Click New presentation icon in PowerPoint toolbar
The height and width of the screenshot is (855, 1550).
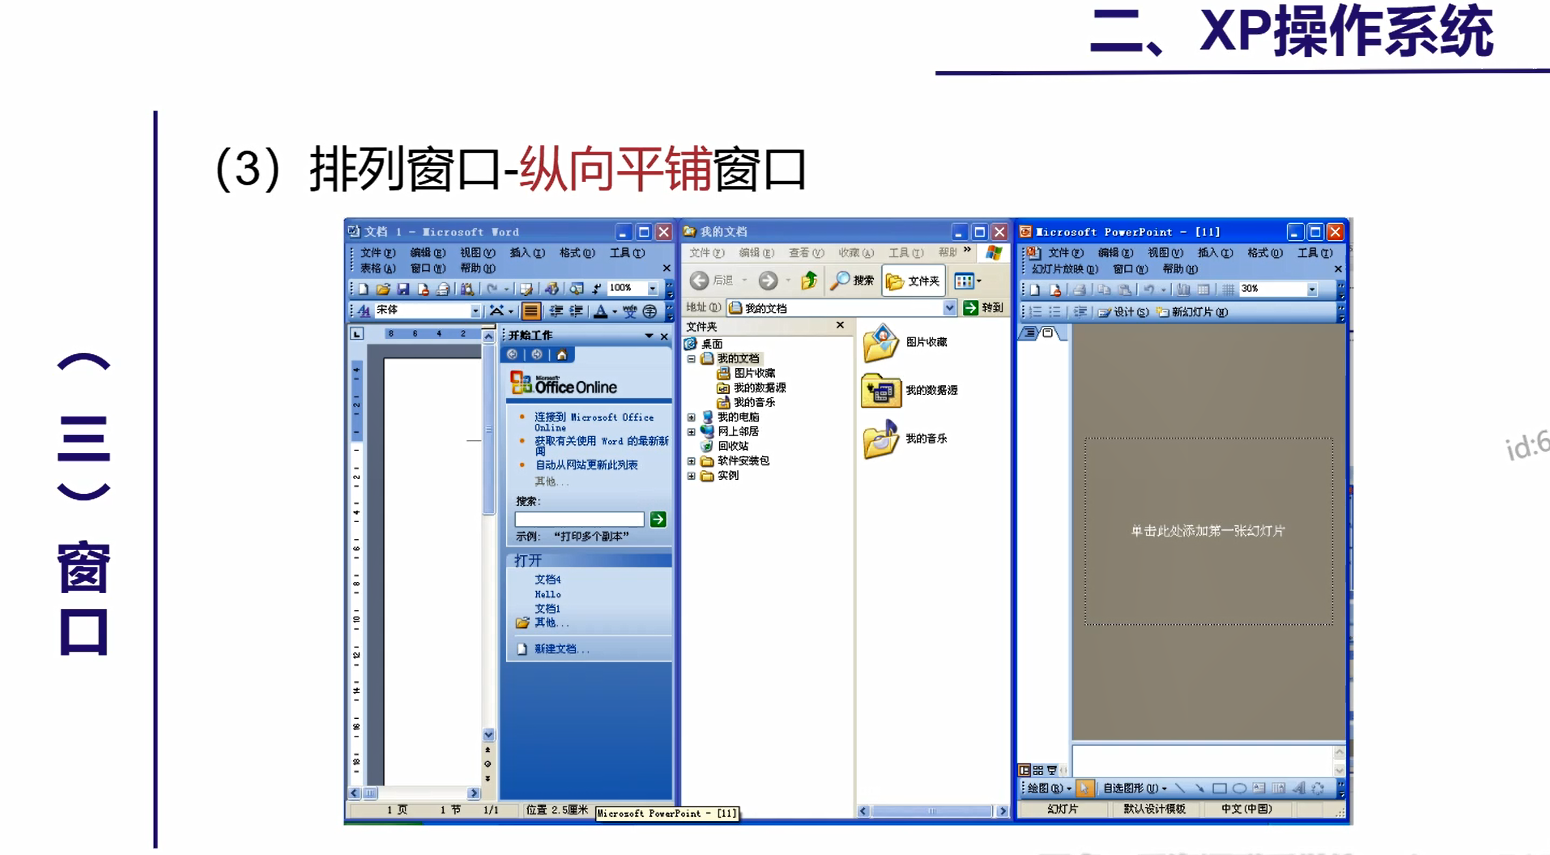1035,290
